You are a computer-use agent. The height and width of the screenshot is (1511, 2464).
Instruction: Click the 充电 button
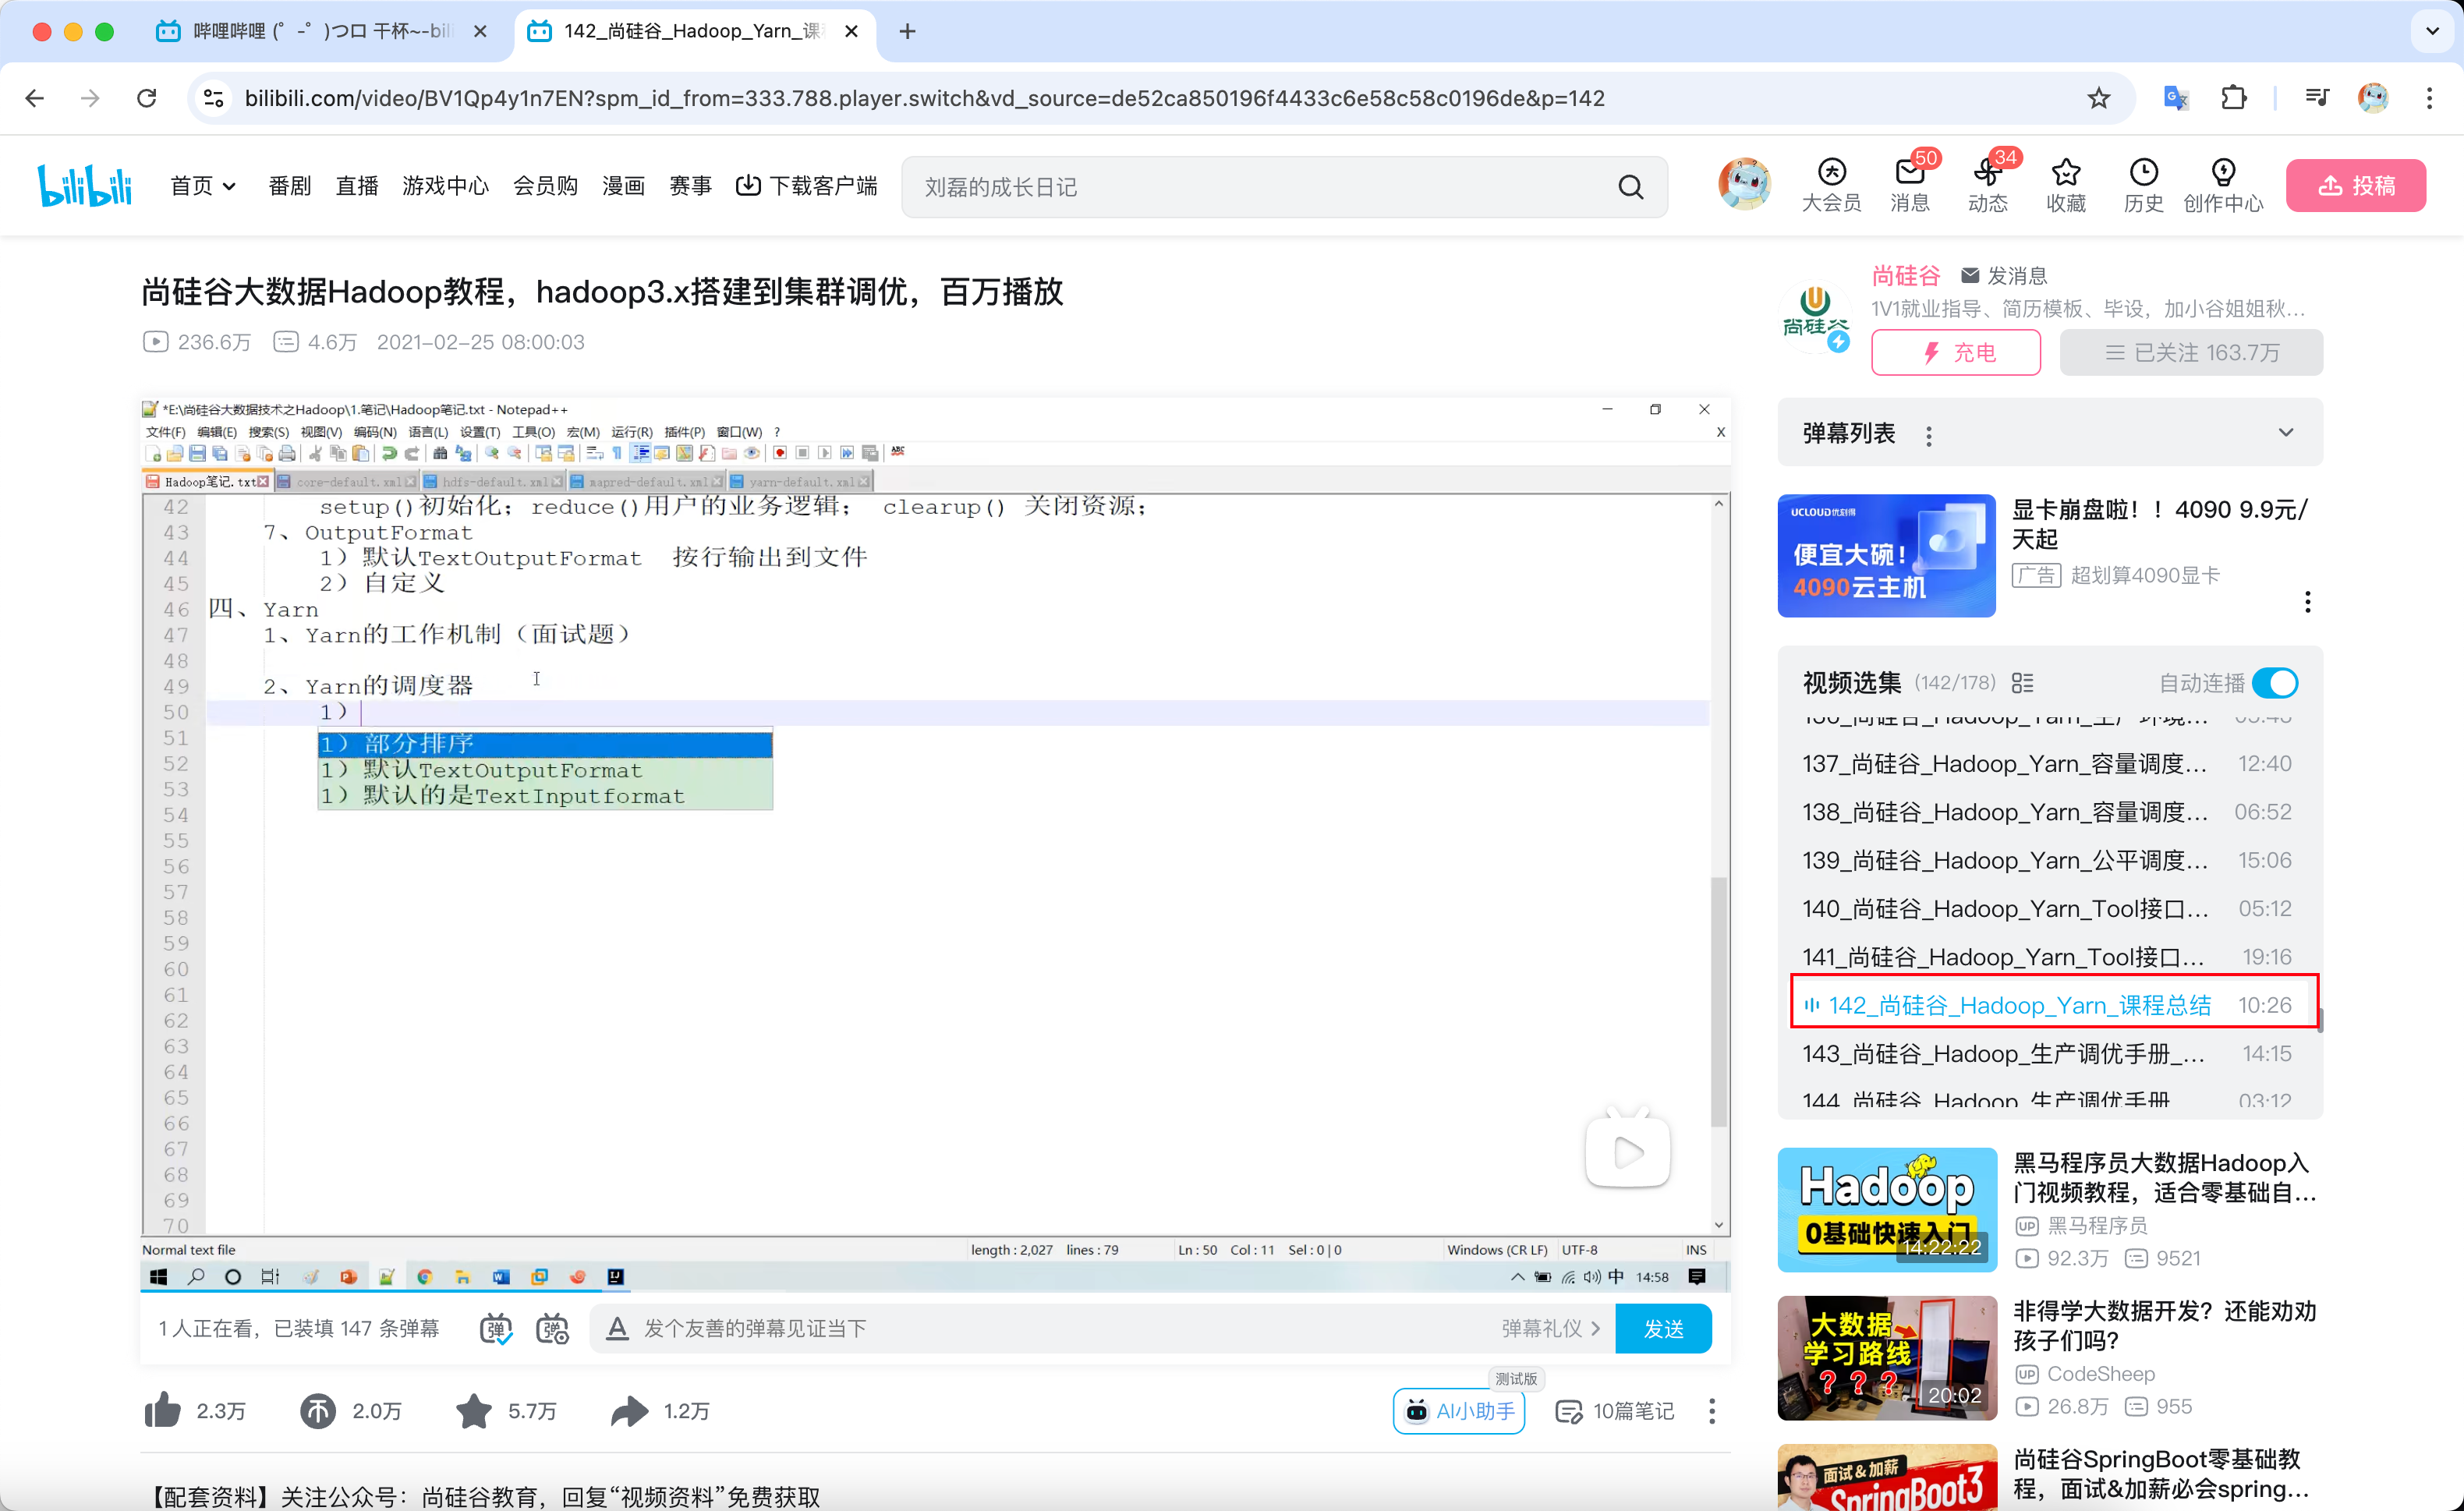[1956, 352]
